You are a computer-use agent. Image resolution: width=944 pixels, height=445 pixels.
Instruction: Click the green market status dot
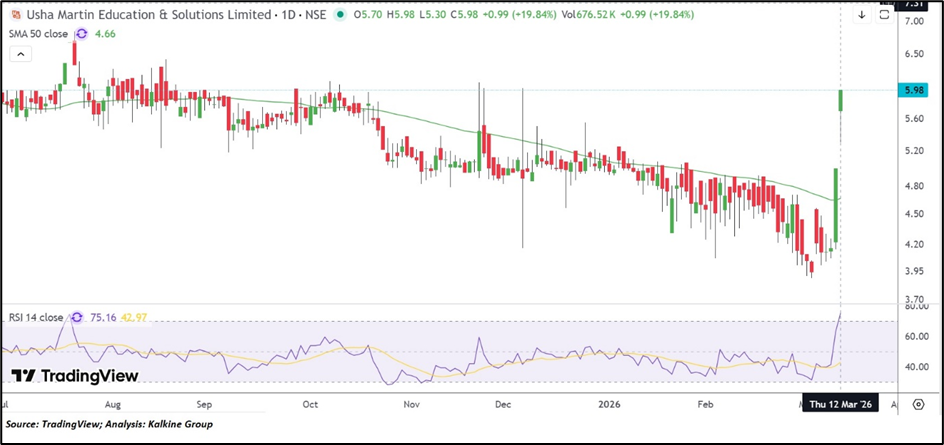[342, 16]
